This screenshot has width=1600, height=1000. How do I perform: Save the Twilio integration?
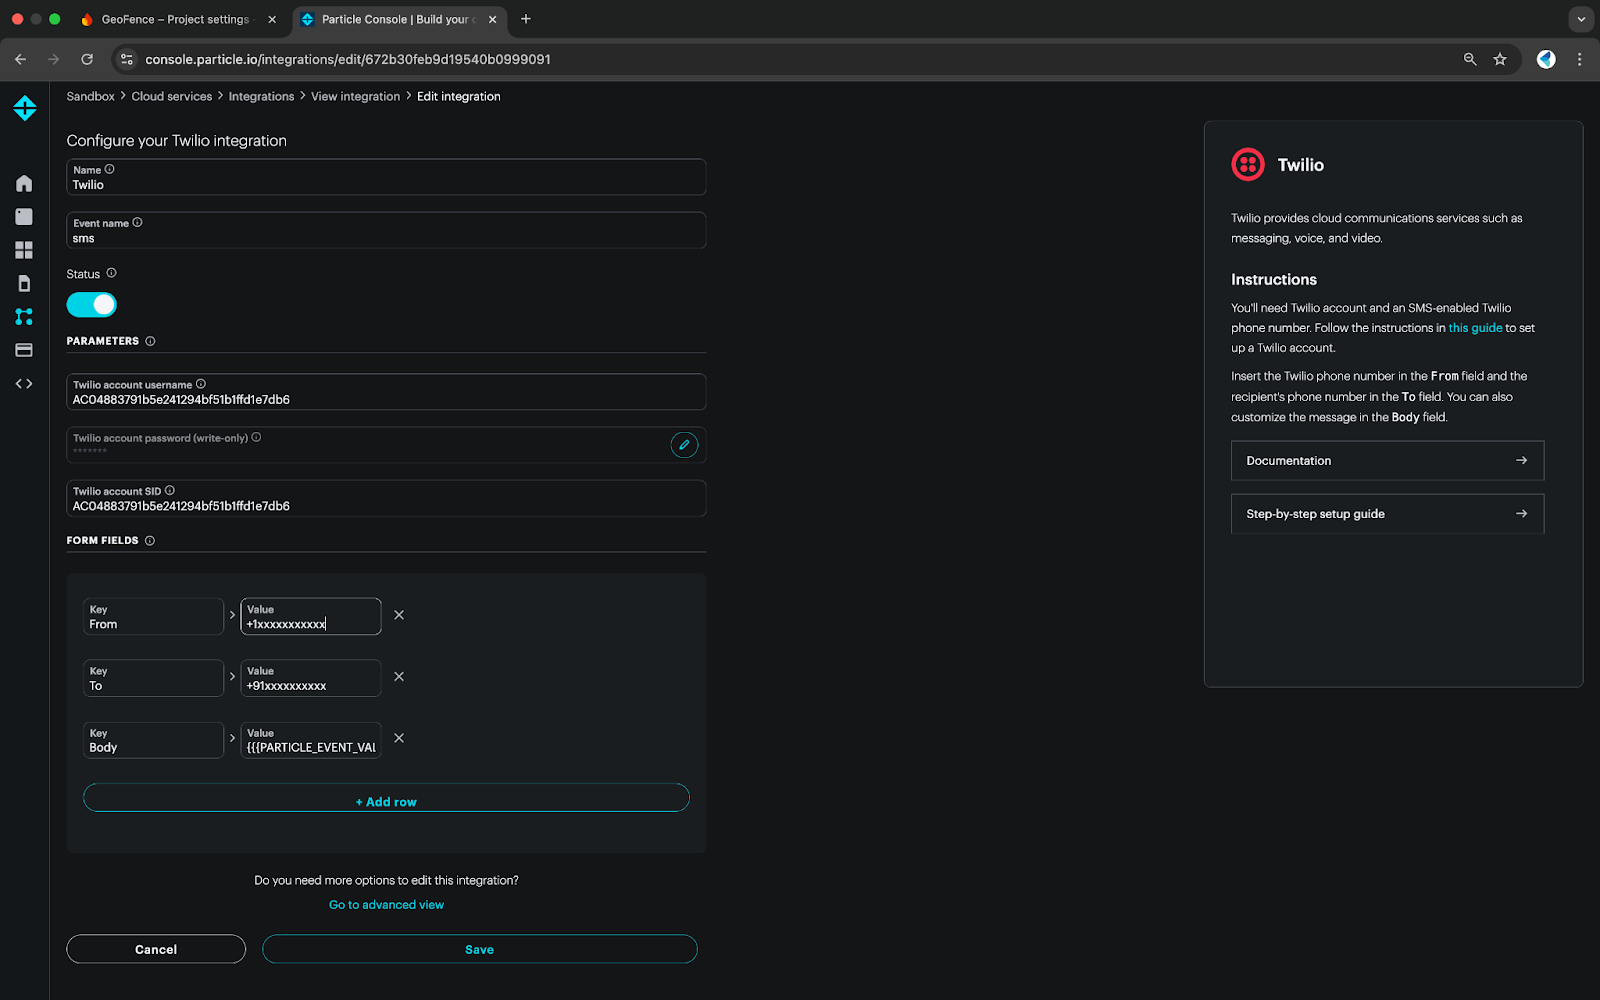point(479,949)
